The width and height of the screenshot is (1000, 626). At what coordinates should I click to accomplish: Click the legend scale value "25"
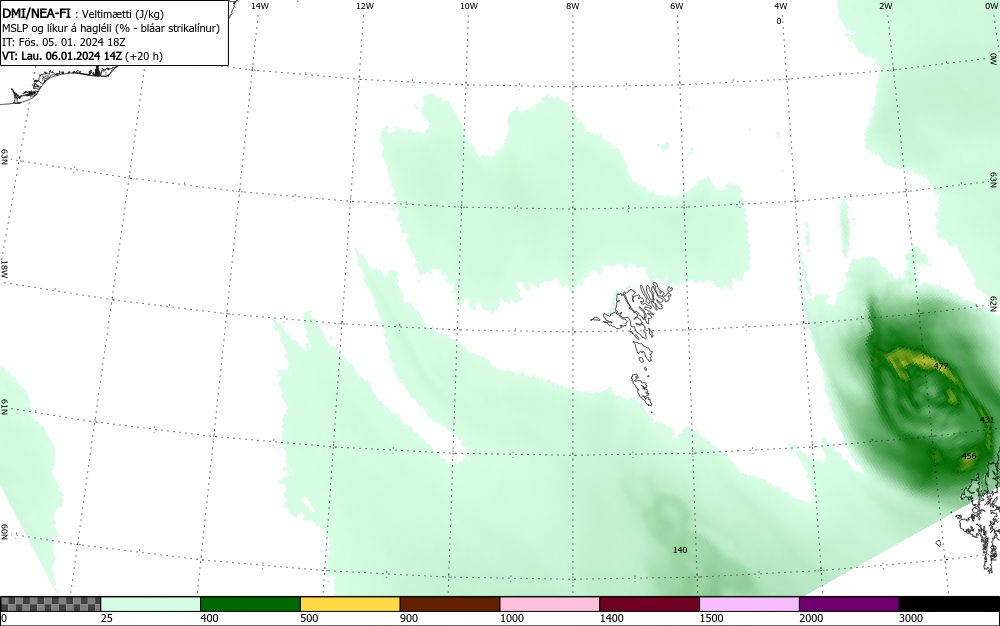point(107,618)
